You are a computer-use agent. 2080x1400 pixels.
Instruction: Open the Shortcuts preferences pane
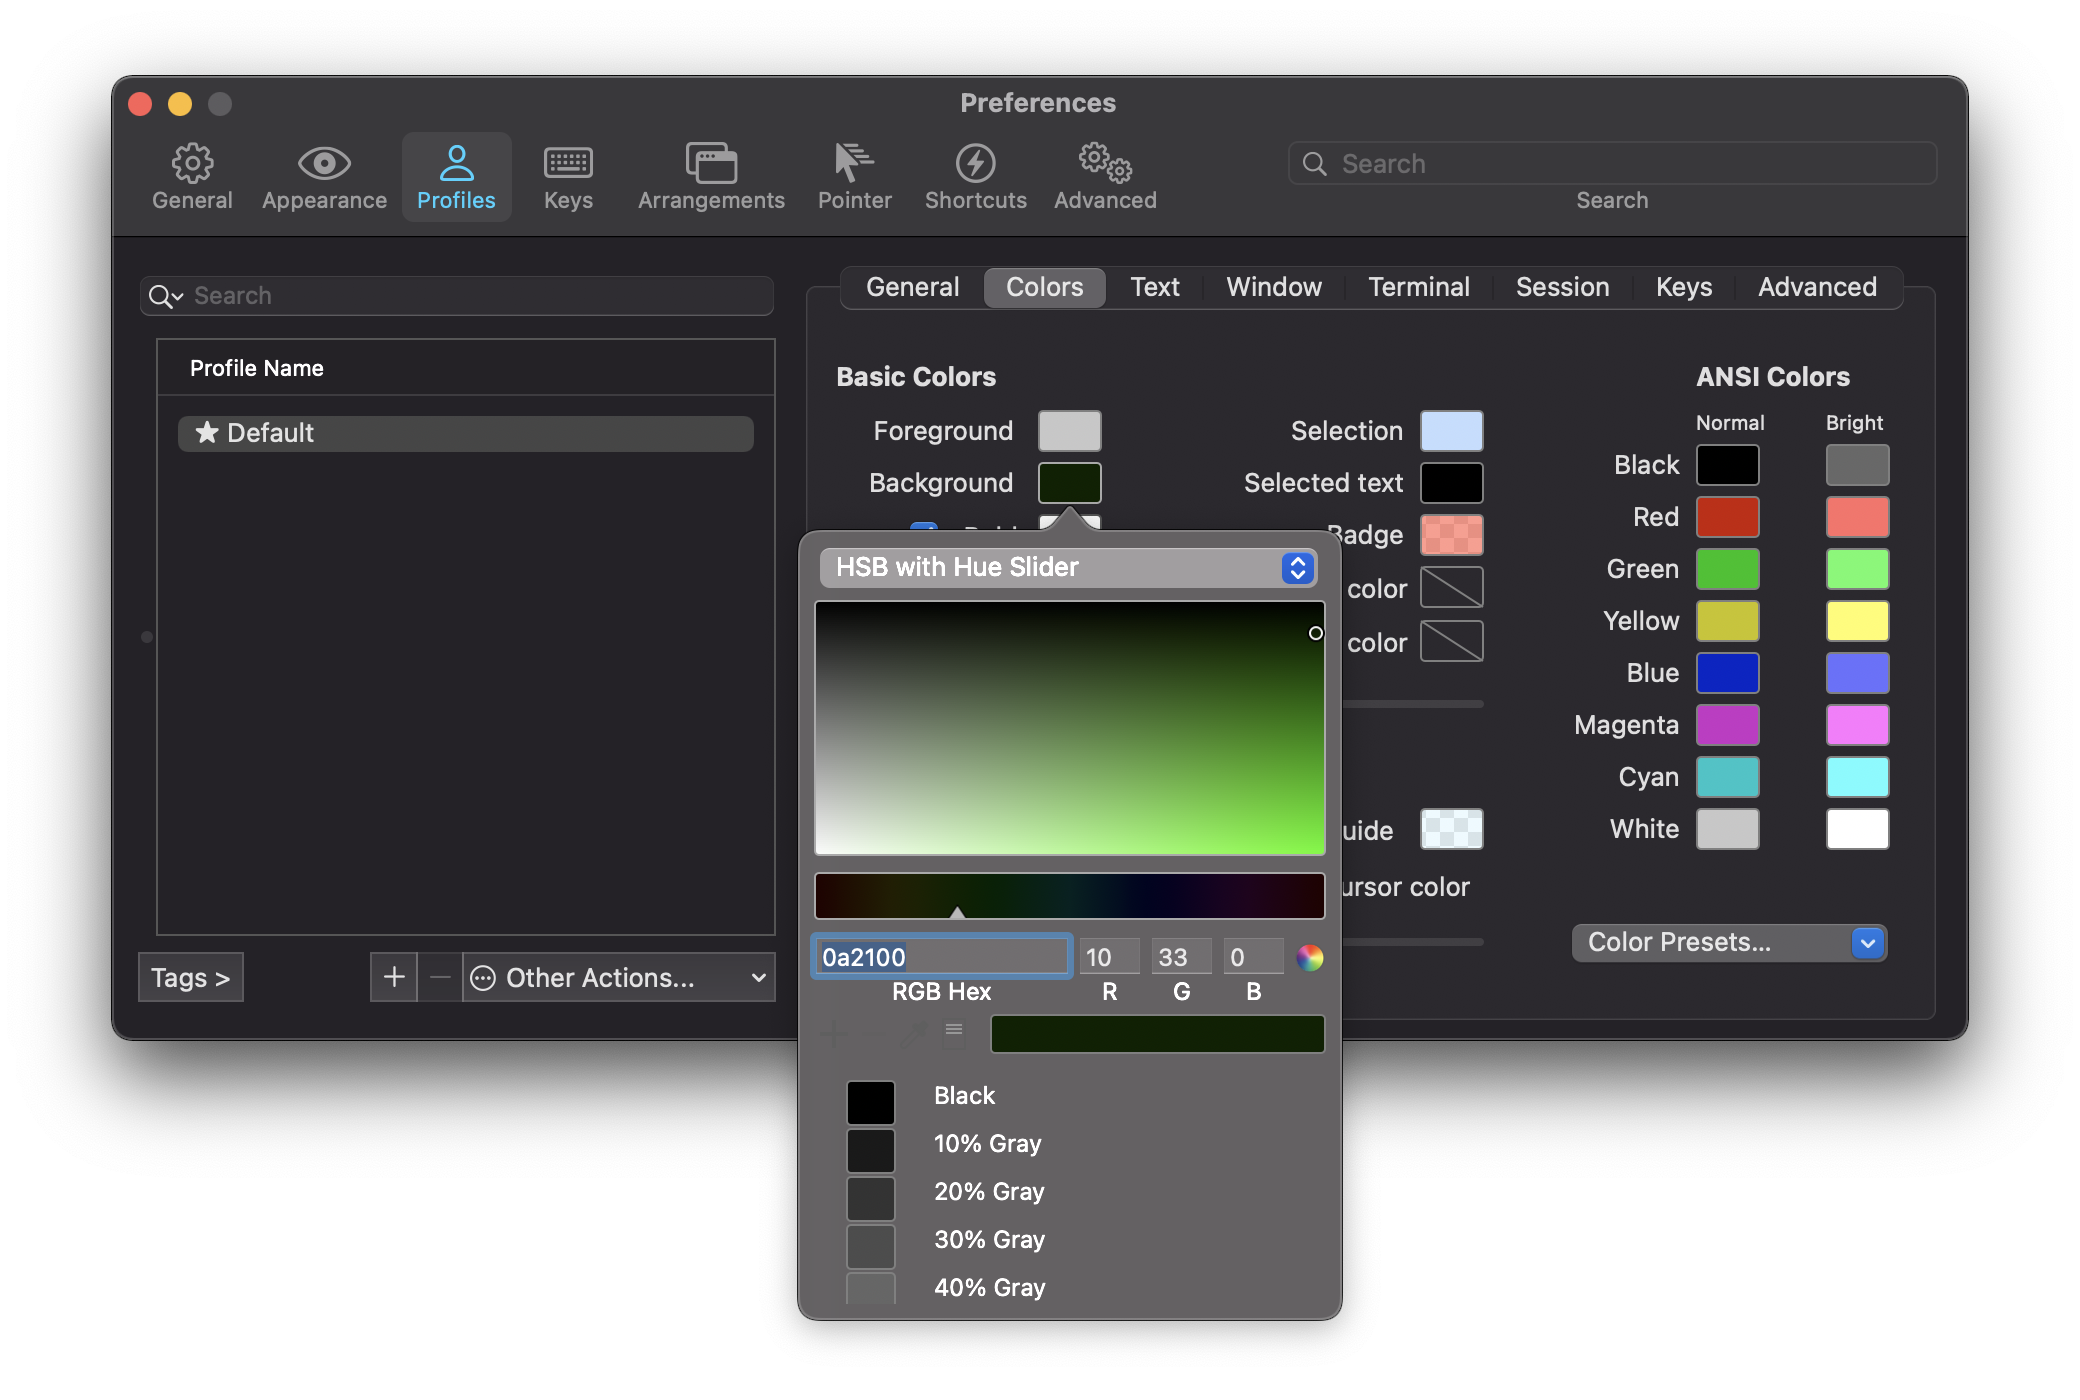click(975, 177)
